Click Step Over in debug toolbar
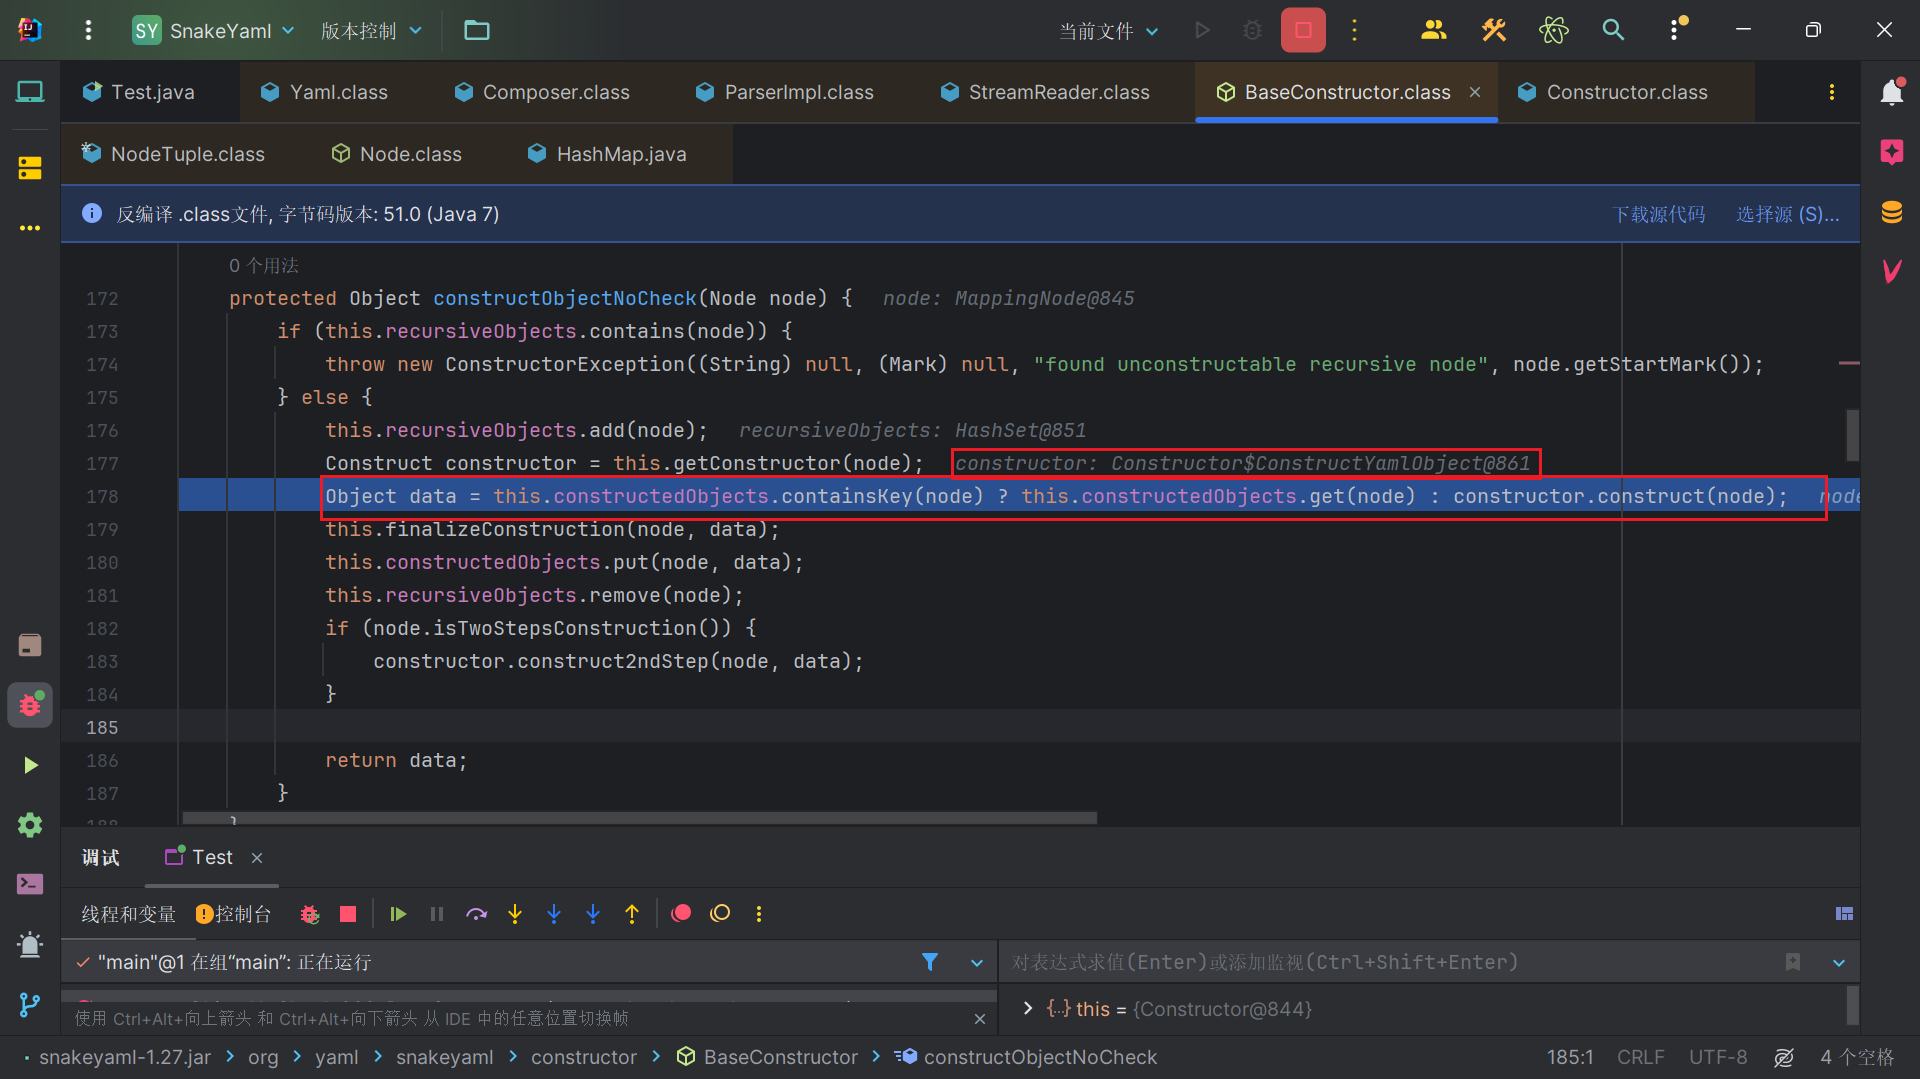The height and width of the screenshot is (1079, 1920). tap(476, 914)
